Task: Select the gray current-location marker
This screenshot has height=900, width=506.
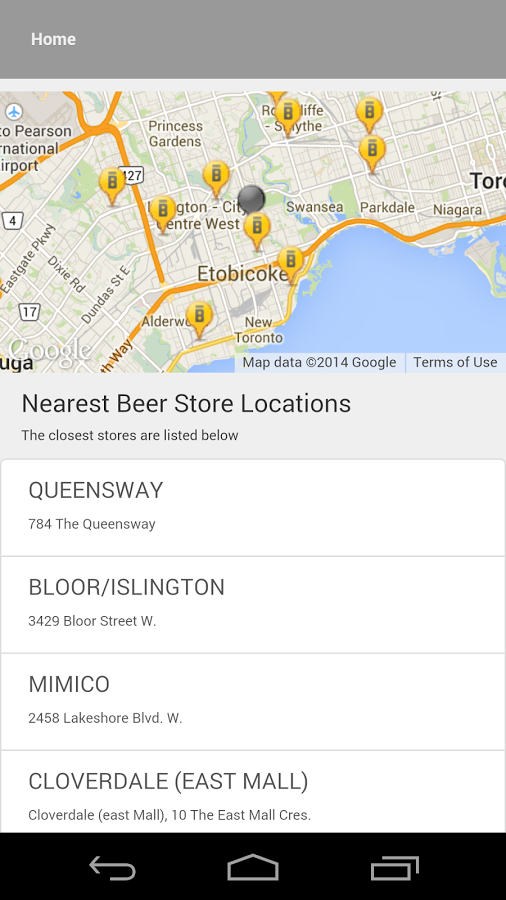Action: 251,199
